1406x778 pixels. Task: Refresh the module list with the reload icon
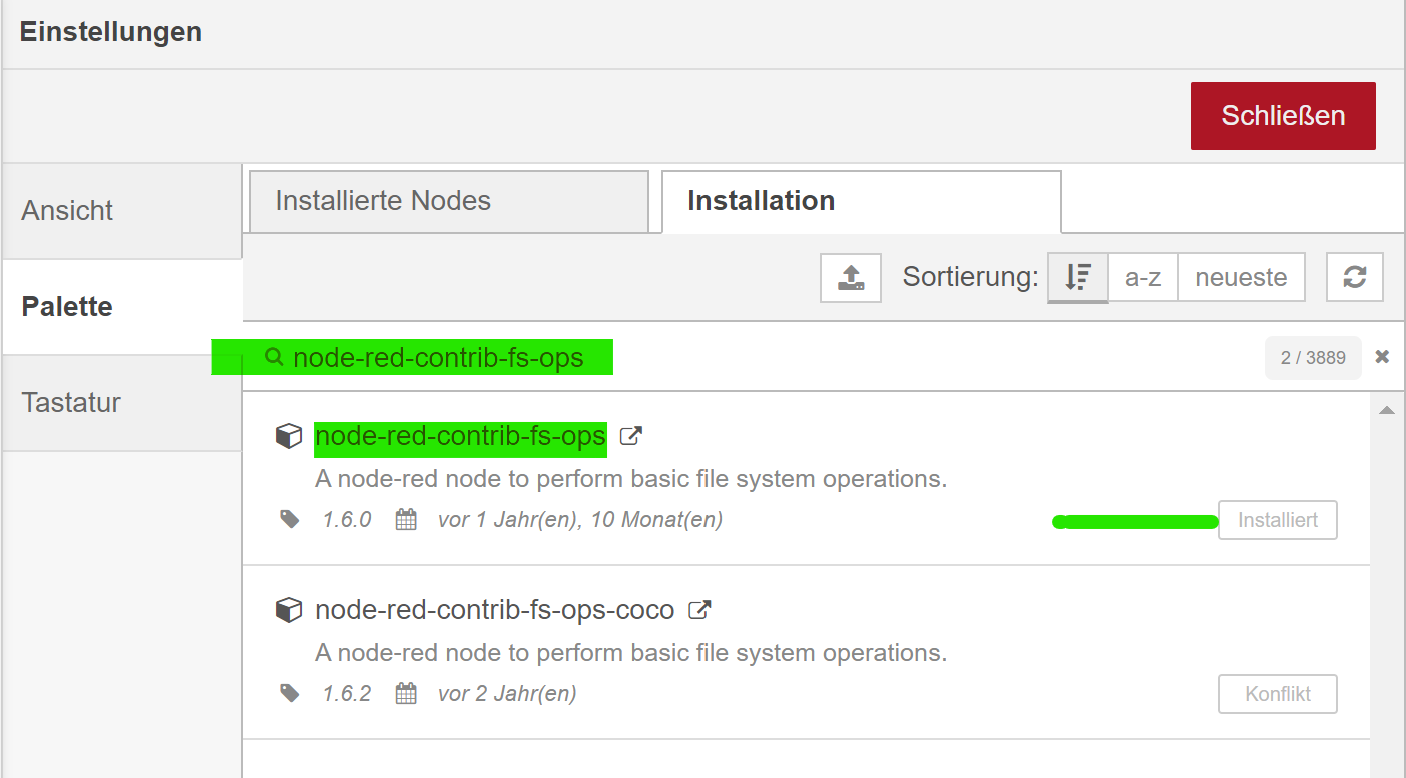point(1355,277)
